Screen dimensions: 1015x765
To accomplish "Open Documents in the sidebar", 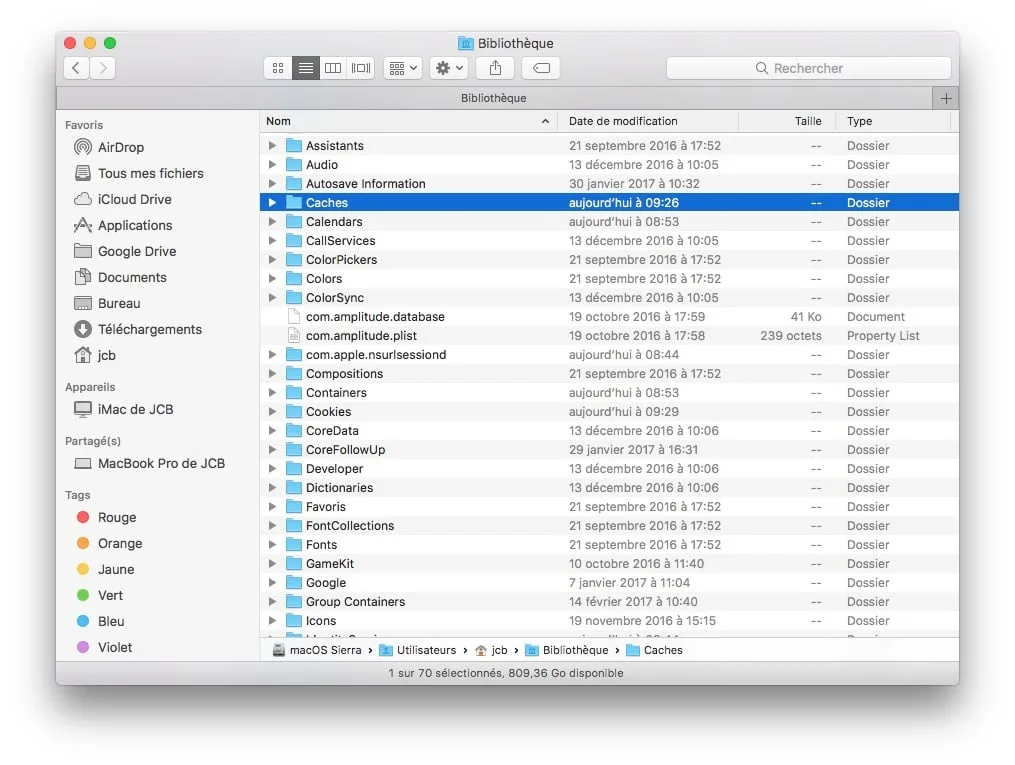I will point(120,277).
